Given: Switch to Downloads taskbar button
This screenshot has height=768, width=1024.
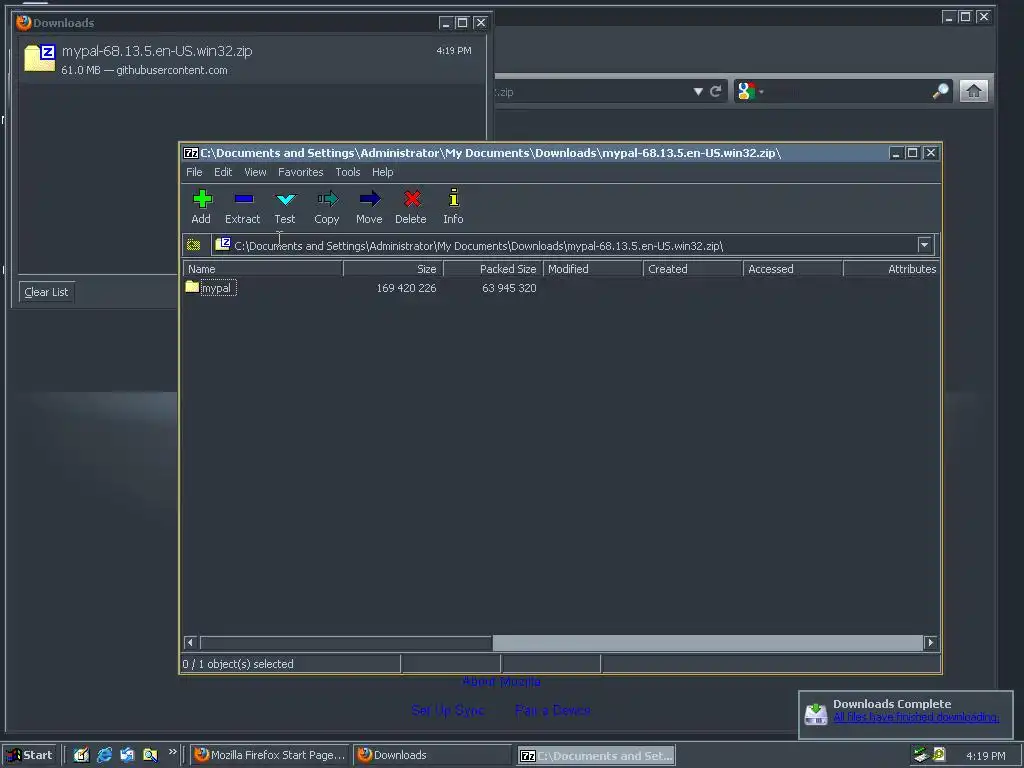Looking at the screenshot, I should (432, 755).
